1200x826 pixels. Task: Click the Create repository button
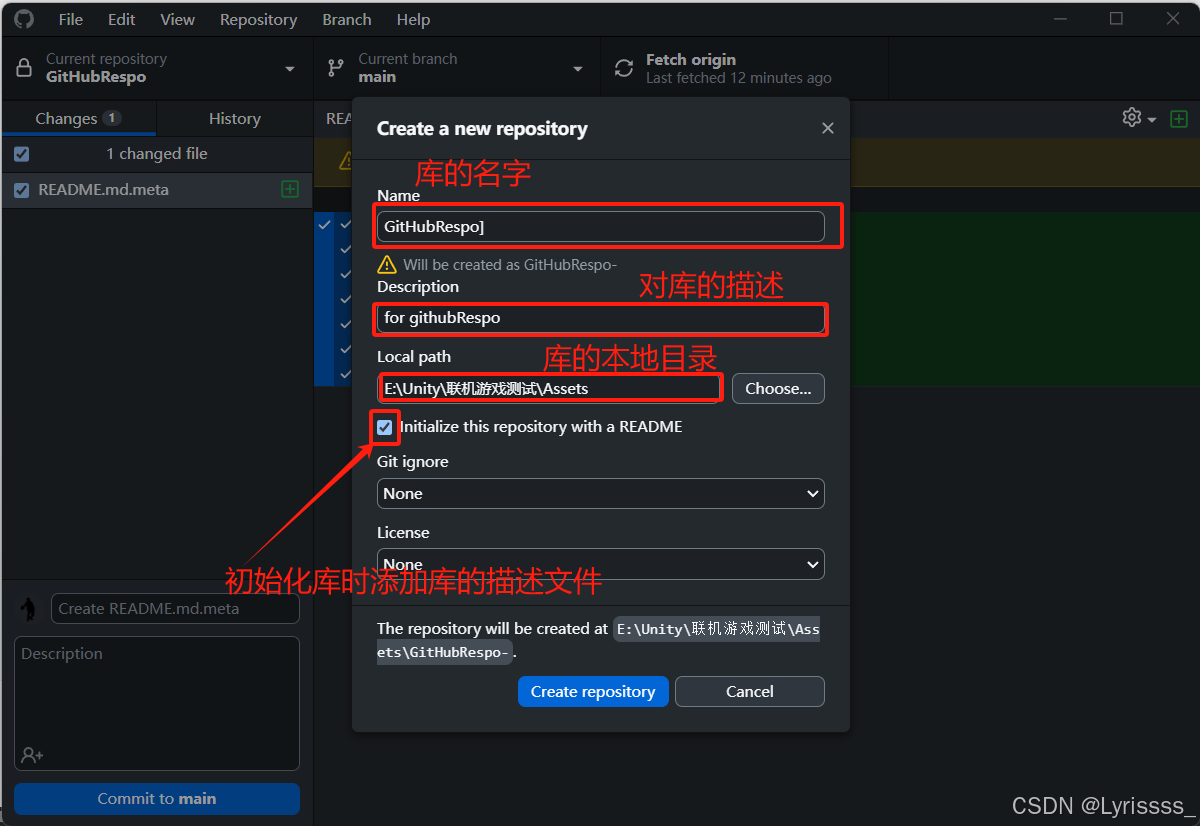click(593, 691)
